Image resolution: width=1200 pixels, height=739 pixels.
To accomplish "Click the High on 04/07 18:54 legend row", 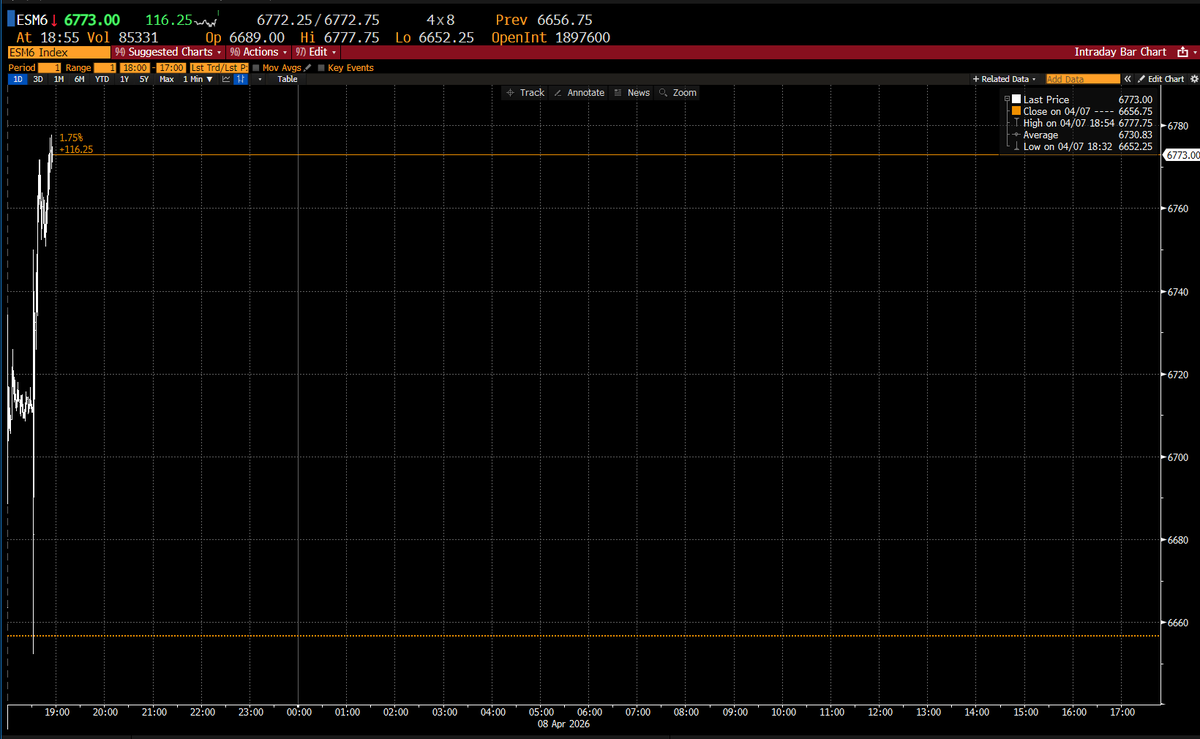I will (x=1082, y=123).
